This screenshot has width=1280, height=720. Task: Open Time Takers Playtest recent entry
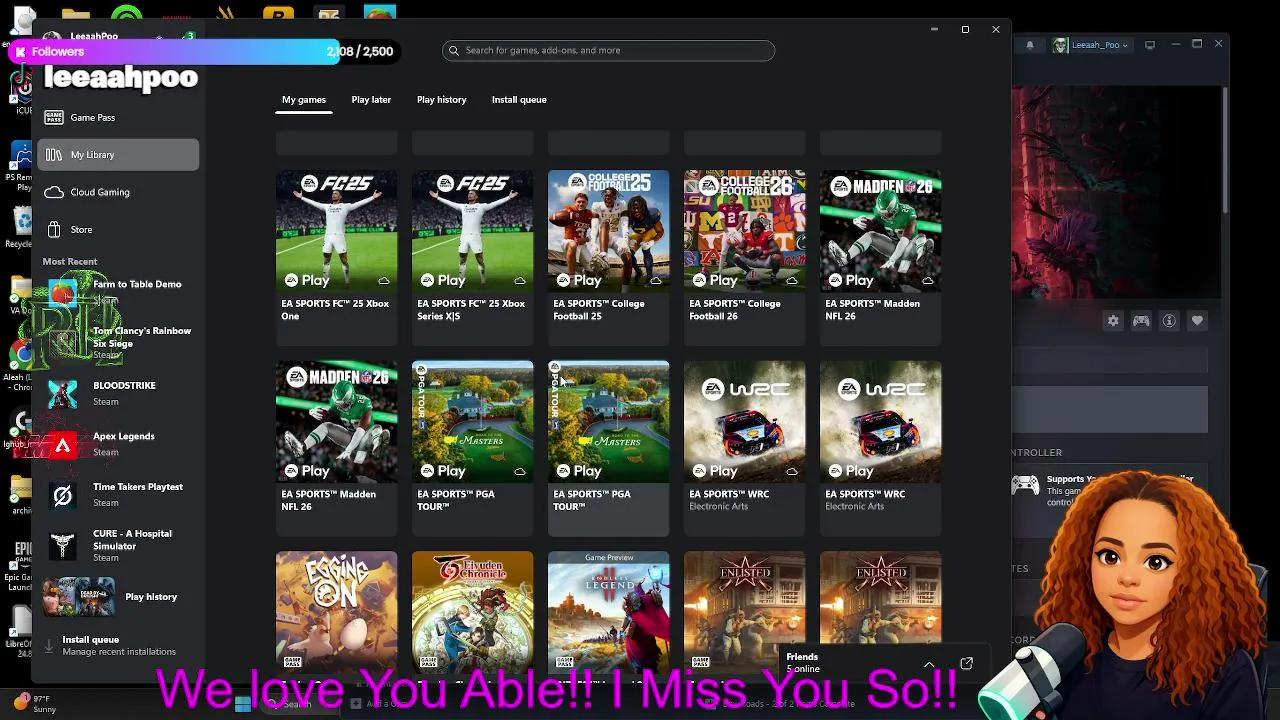(x=118, y=494)
